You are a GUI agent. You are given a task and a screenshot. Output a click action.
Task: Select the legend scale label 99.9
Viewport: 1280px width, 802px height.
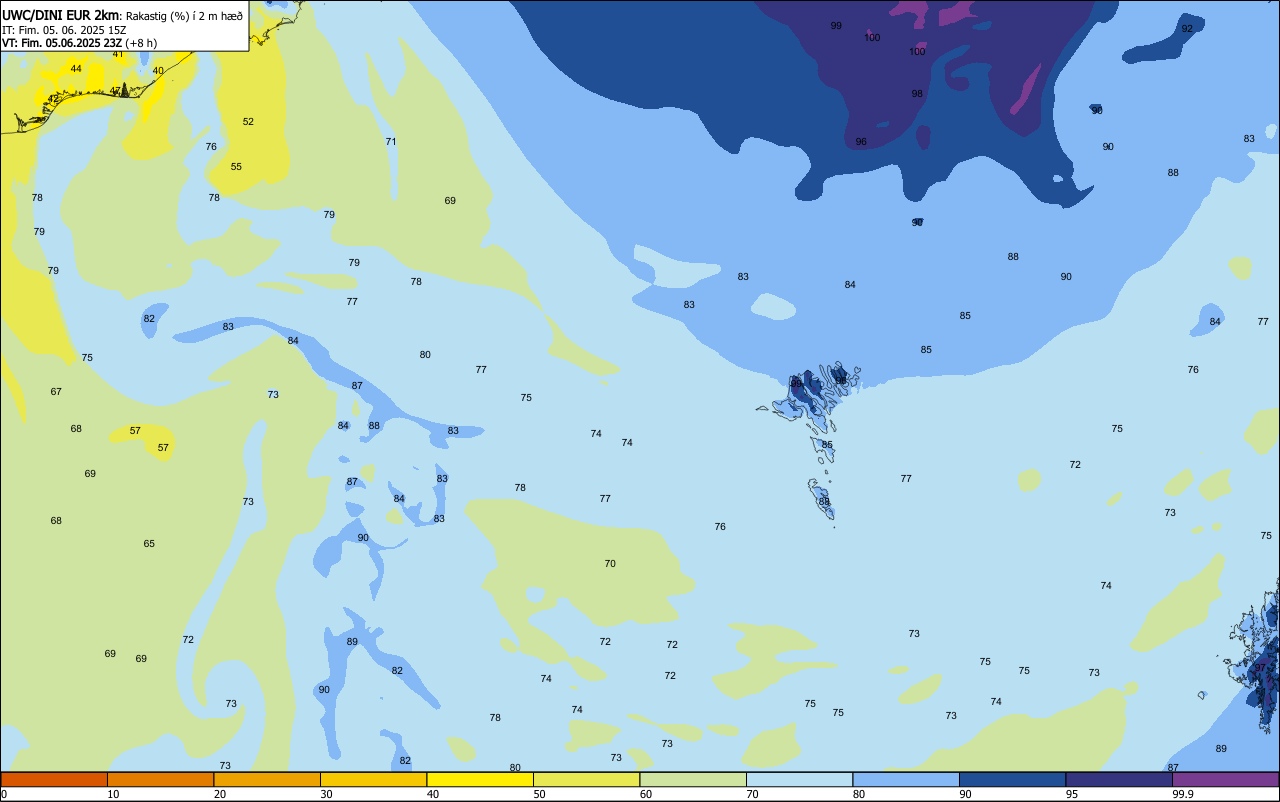click(x=1183, y=794)
